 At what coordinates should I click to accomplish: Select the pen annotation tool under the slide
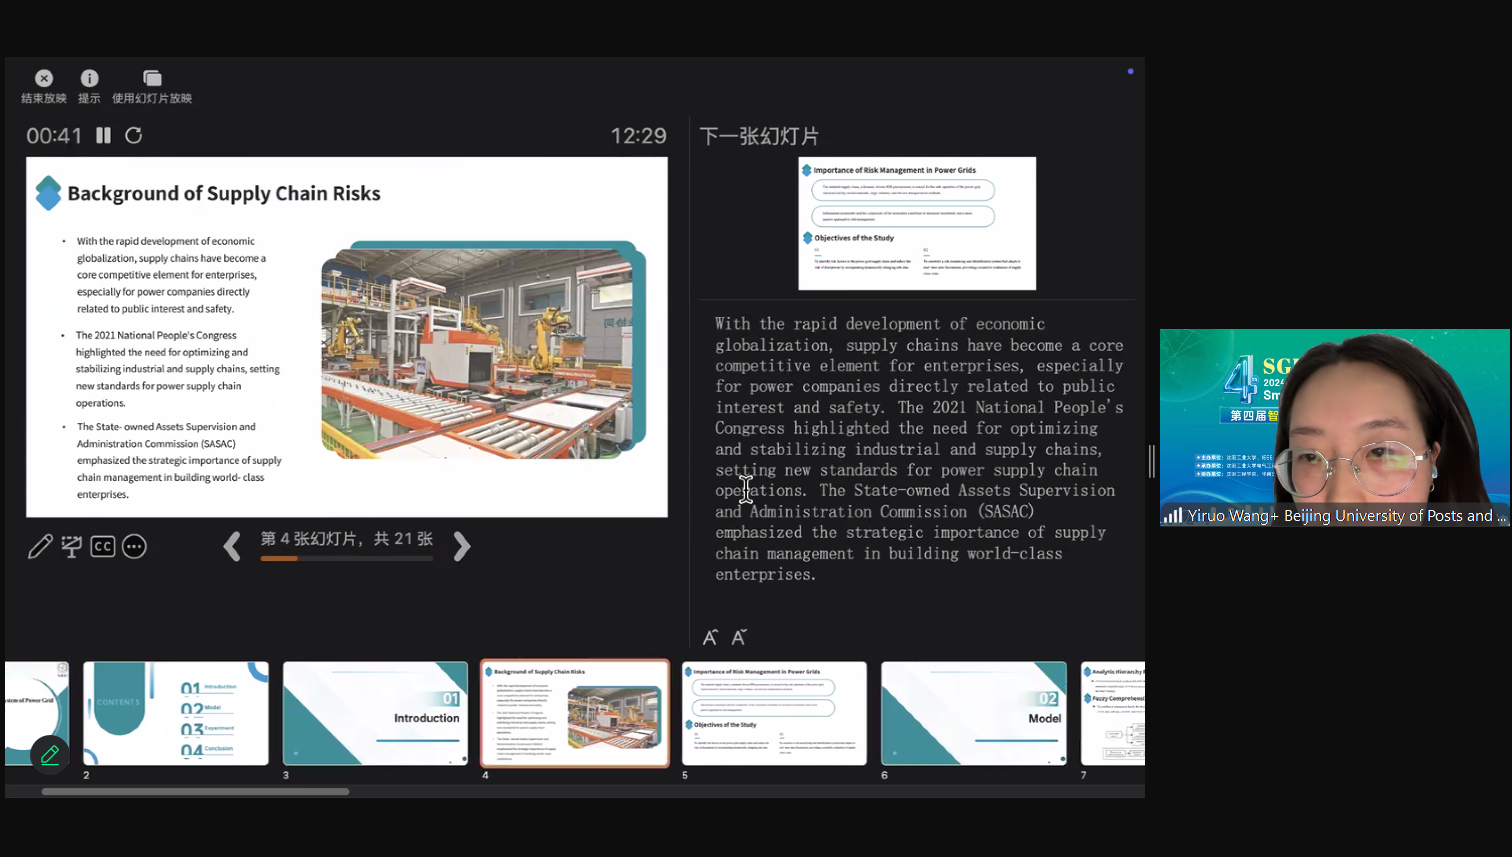(40, 546)
